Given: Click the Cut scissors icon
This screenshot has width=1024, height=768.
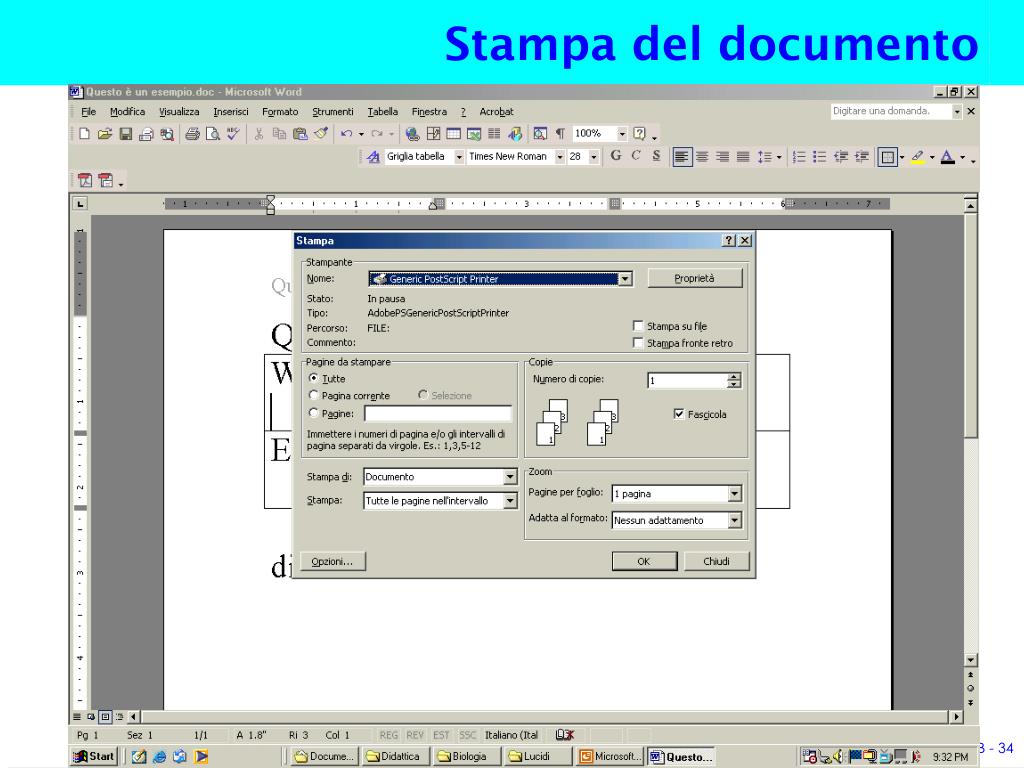Looking at the screenshot, I should point(259,134).
